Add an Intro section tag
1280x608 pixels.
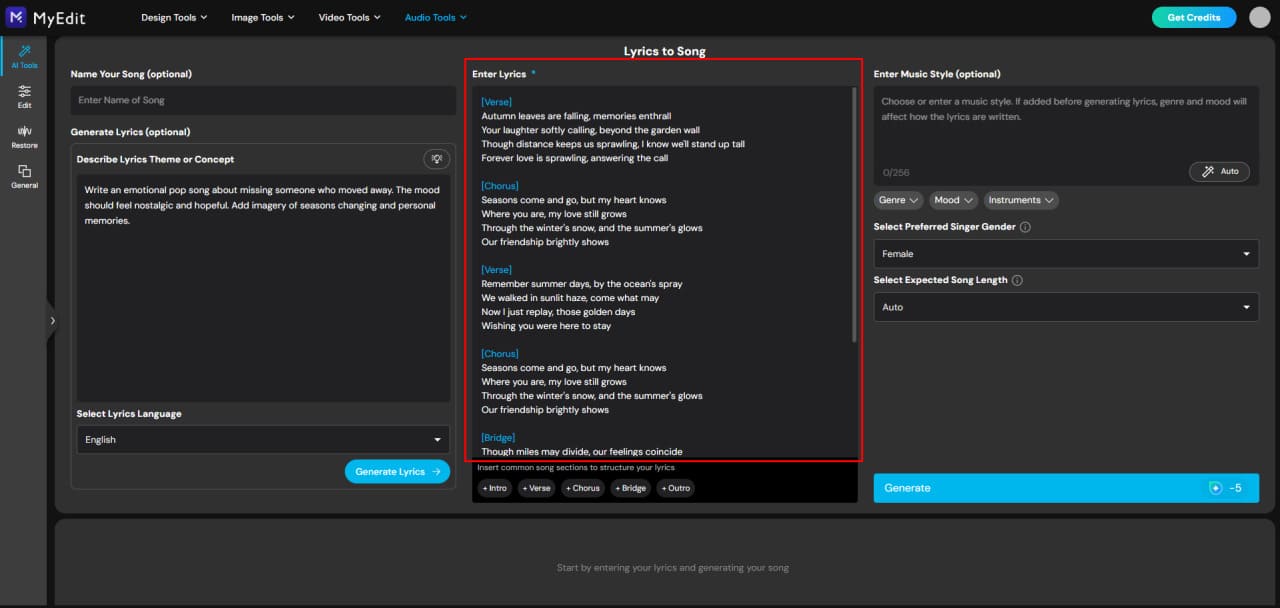click(x=495, y=488)
